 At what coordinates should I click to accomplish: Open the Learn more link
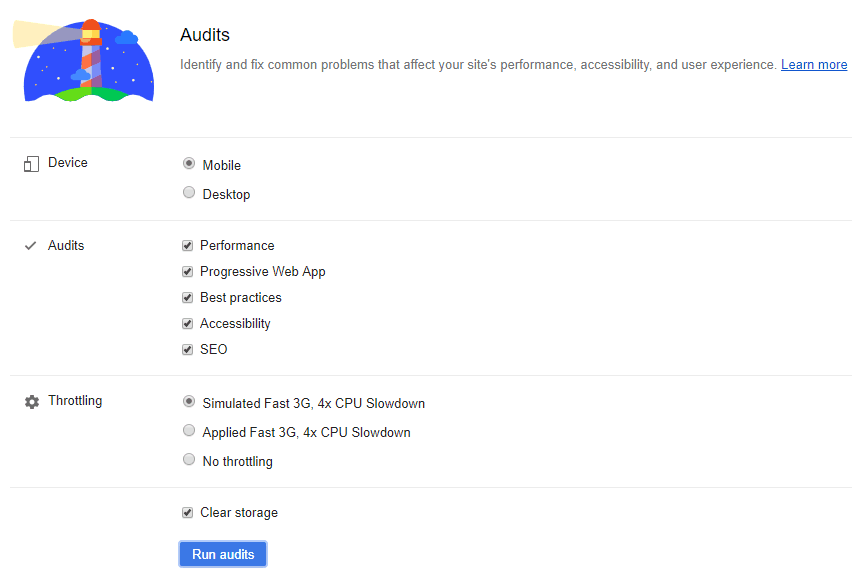pos(813,65)
